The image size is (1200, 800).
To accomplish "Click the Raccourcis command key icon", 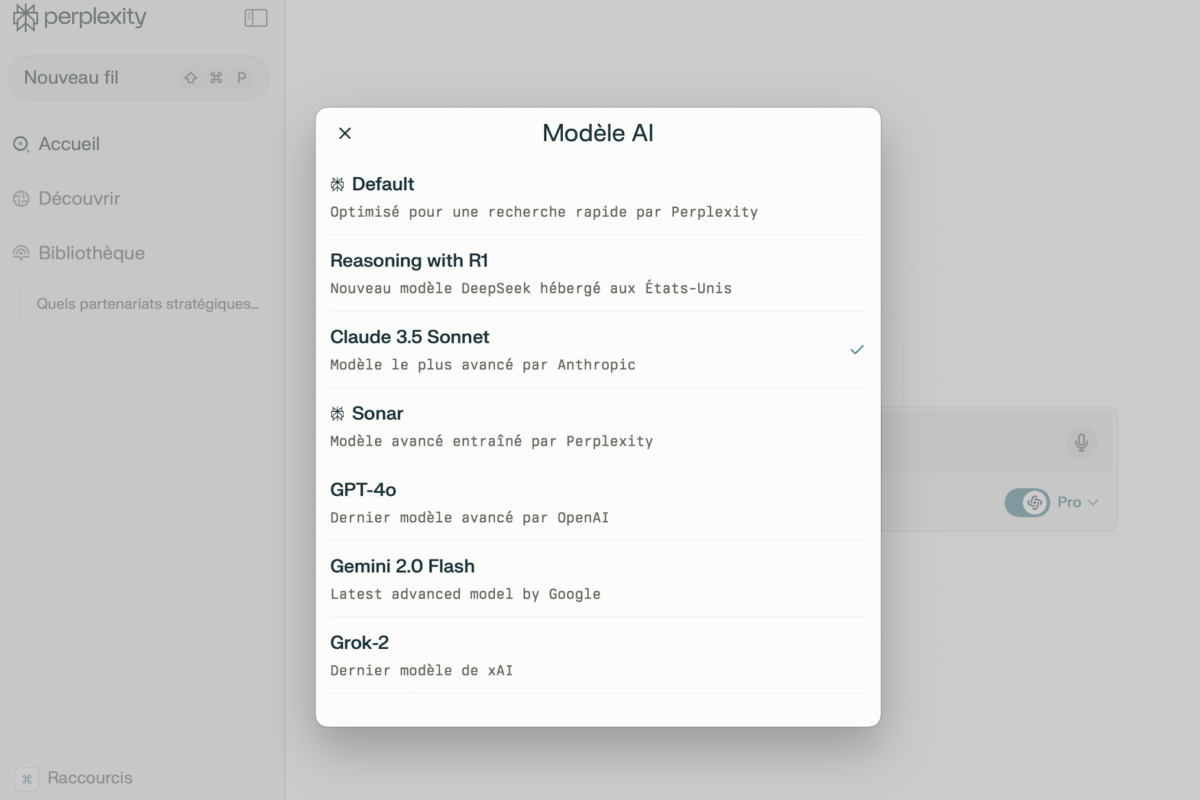I will tap(28, 778).
